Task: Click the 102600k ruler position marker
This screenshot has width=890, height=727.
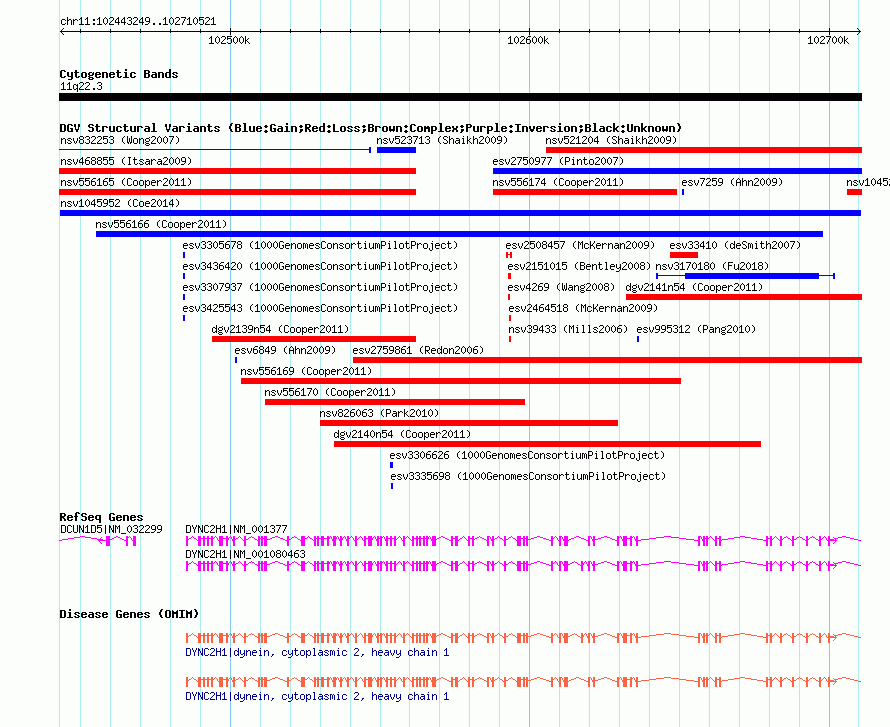Action: 528,40
